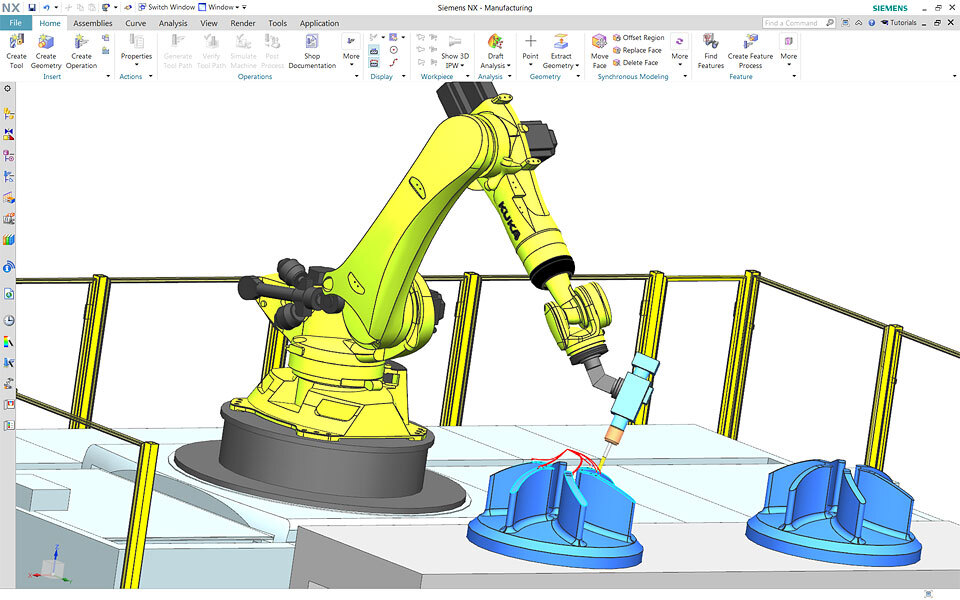This screenshot has width=960, height=600.
Task: Open the History clock icon in sidebar
Action: 9,320
